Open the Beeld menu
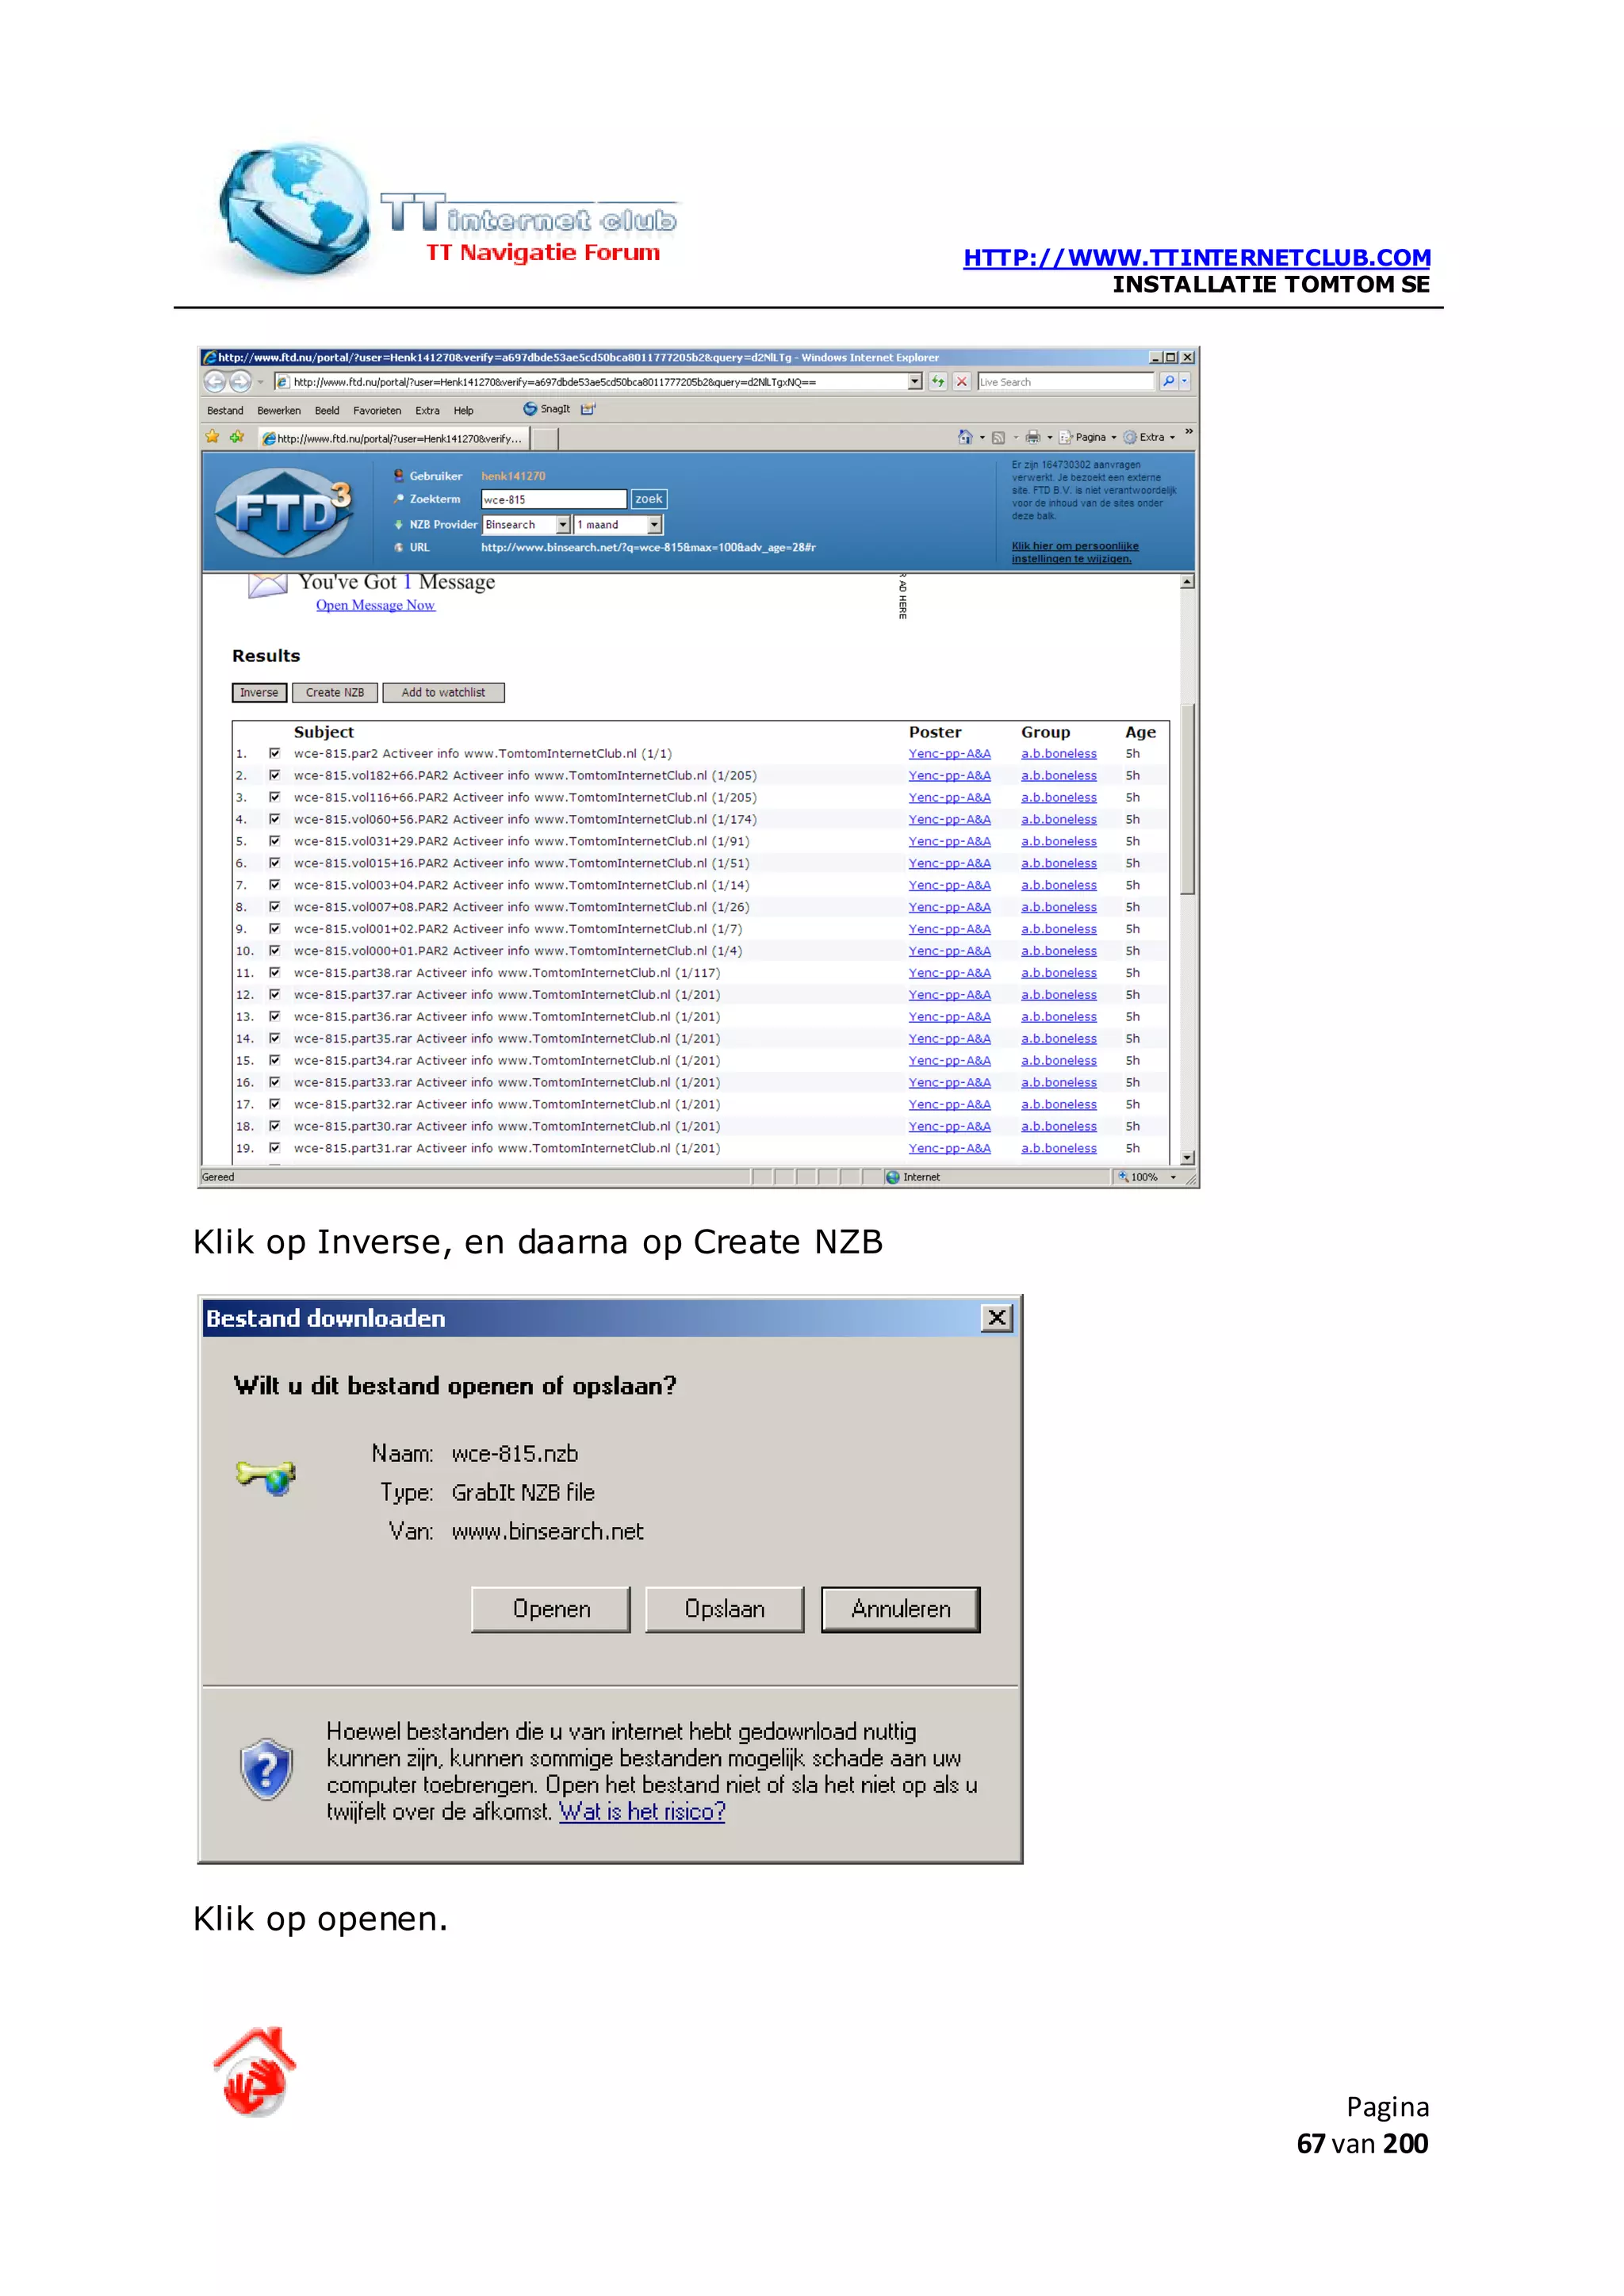Image resolution: width=1624 pixels, height=2296 pixels. (327, 410)
